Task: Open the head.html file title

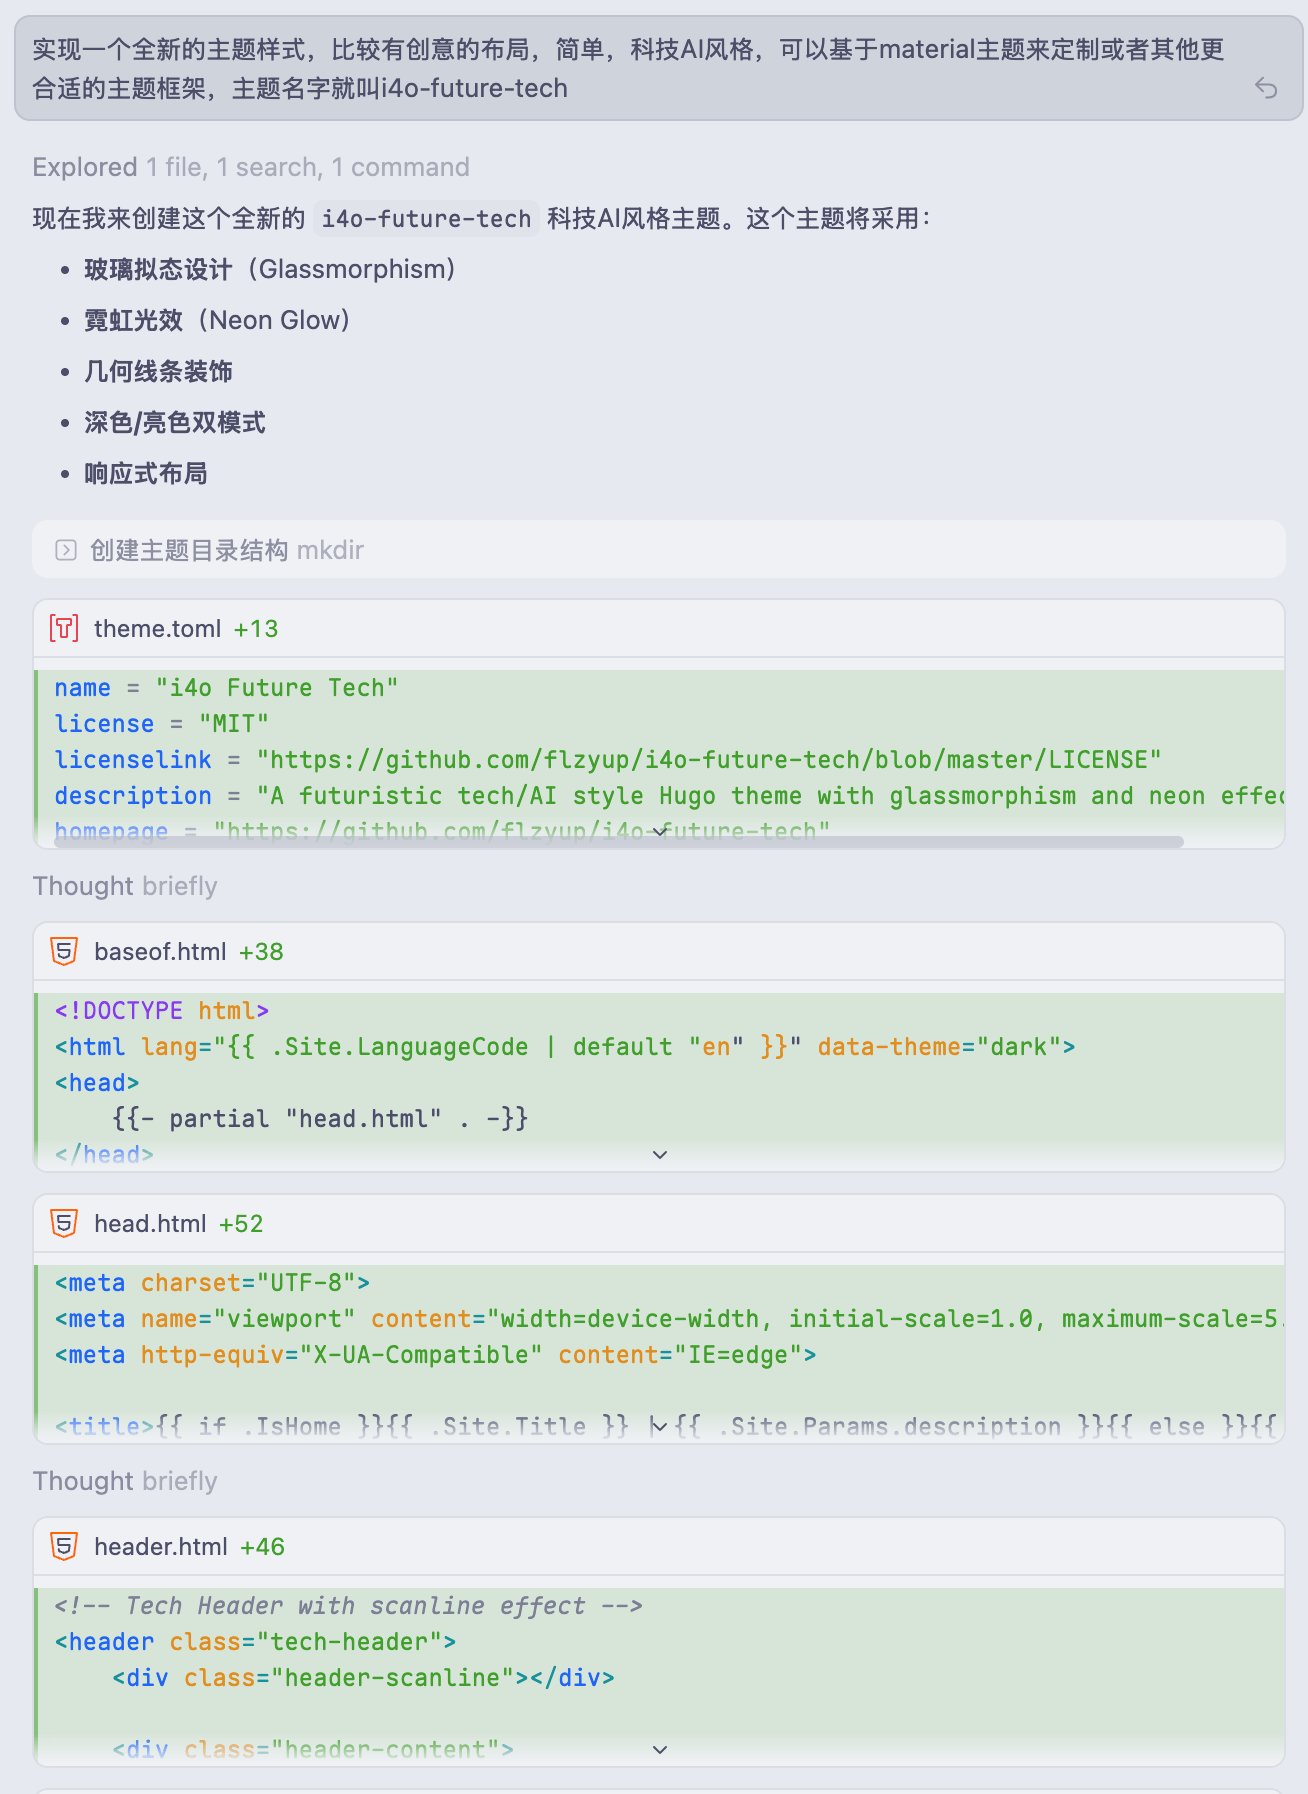Action: [150, 1223]
